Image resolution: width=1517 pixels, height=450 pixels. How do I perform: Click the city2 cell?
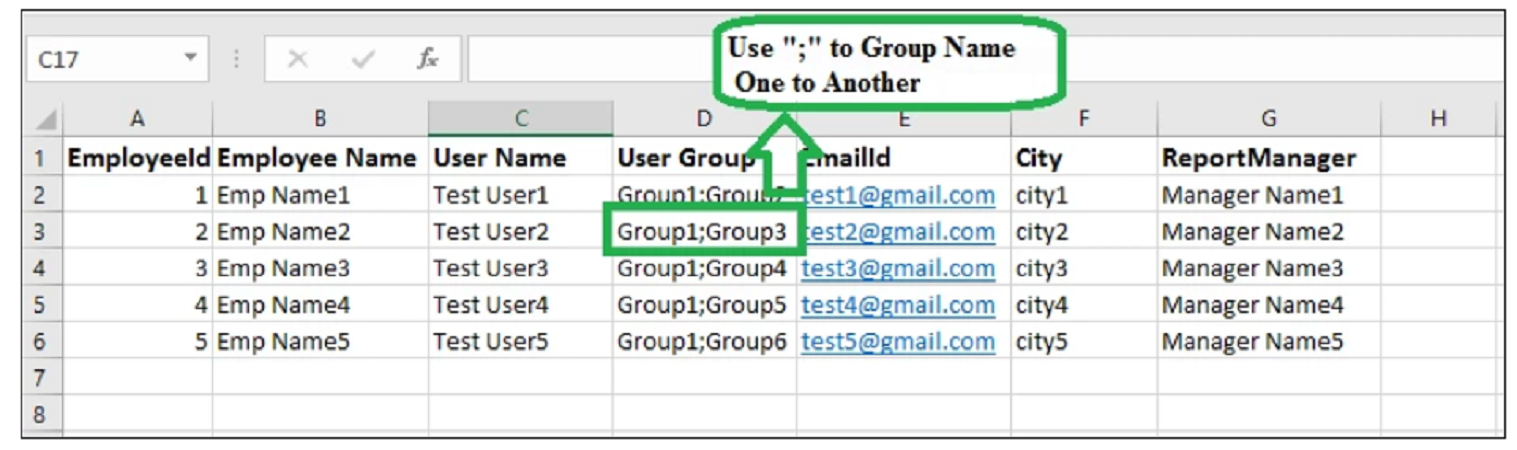tap(1084, 232)
